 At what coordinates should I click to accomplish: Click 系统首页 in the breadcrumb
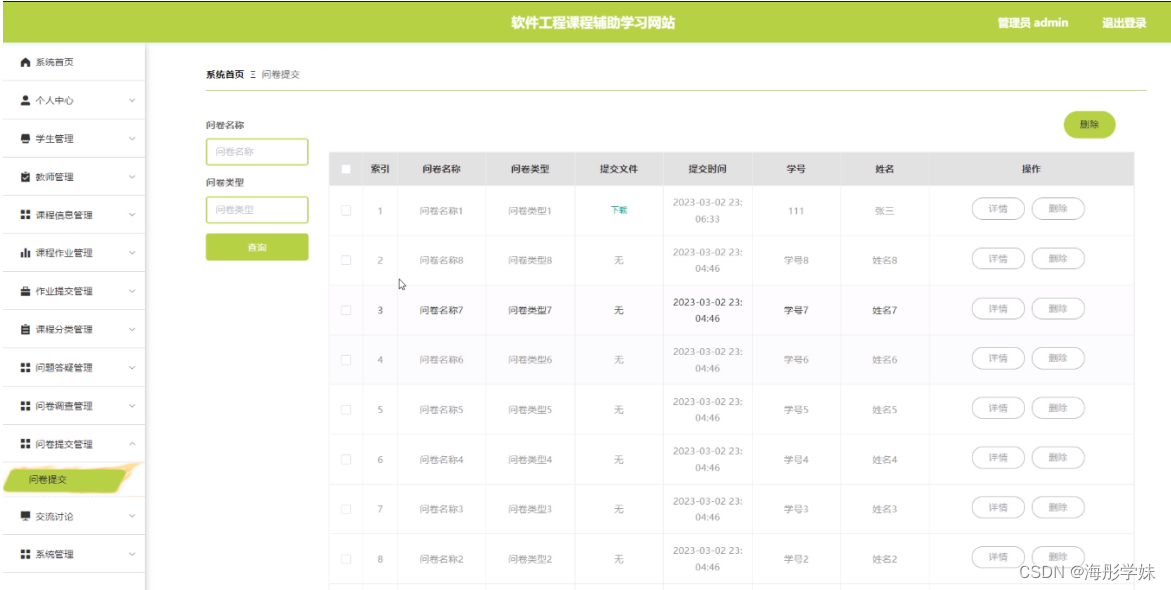point(225,75)
